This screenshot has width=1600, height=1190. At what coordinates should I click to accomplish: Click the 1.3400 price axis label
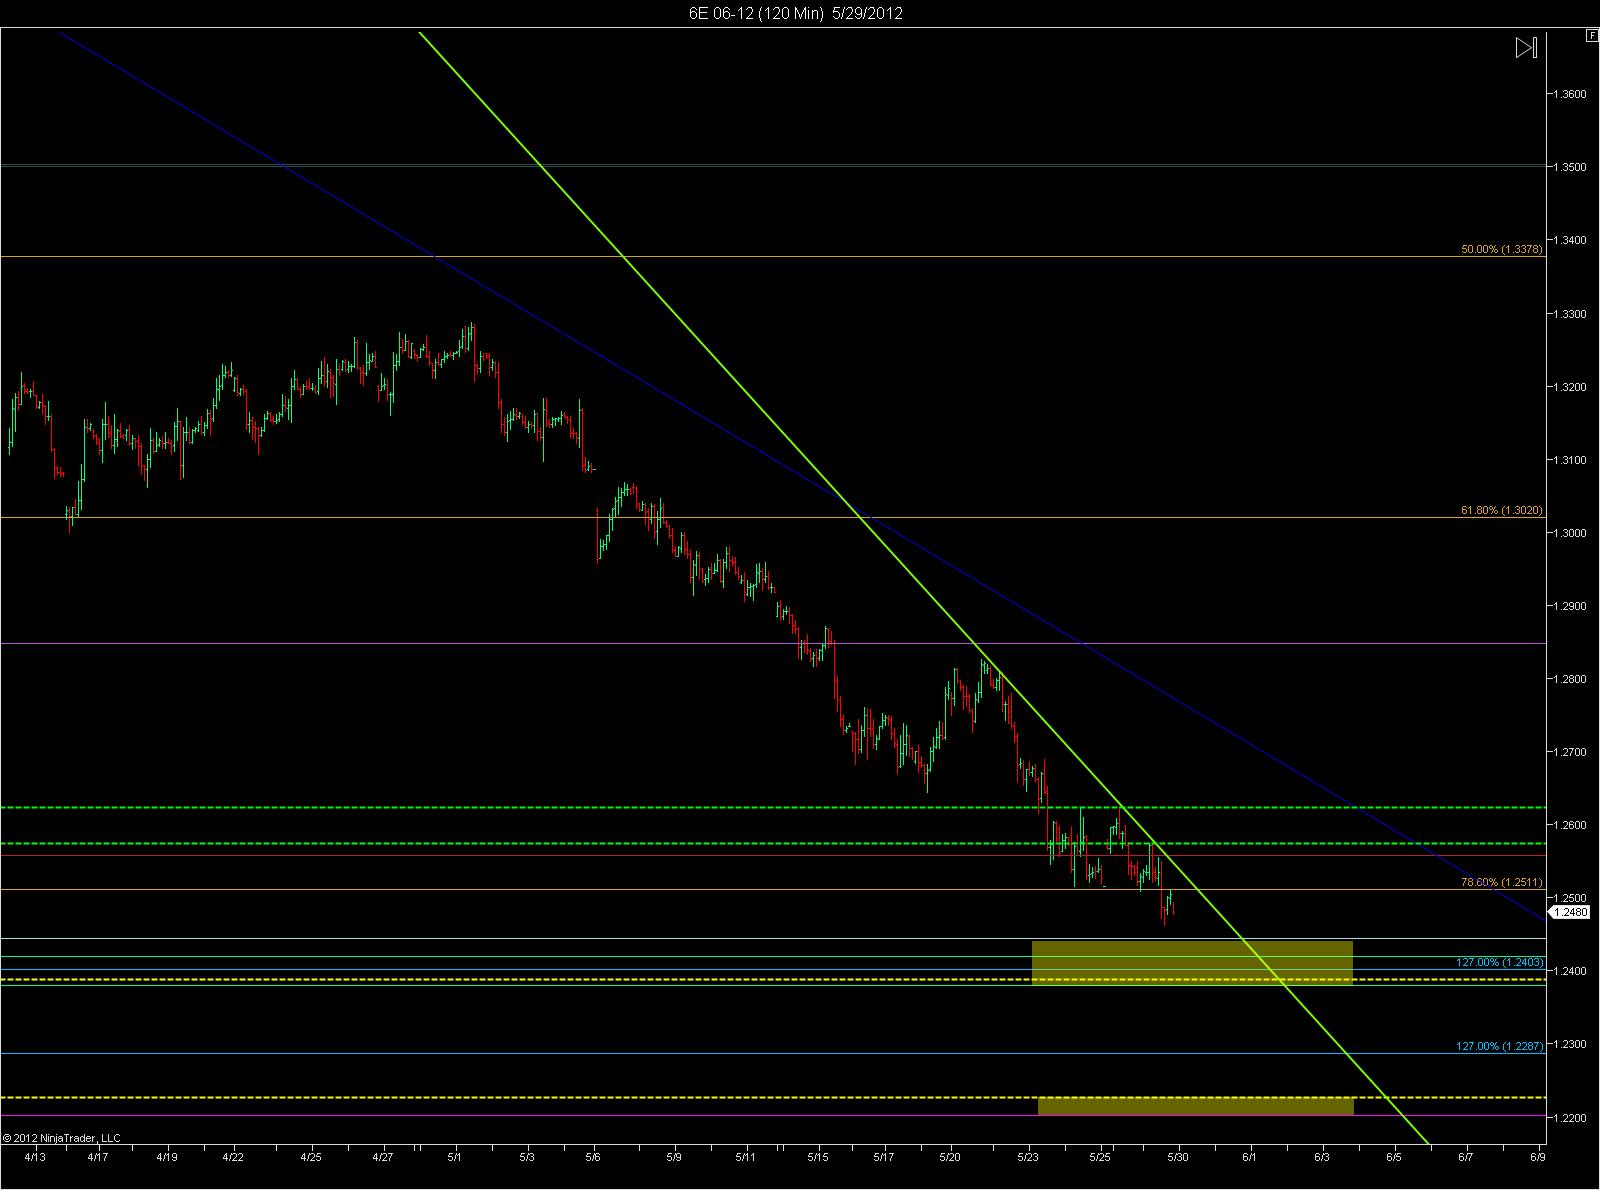point(1568,240)
